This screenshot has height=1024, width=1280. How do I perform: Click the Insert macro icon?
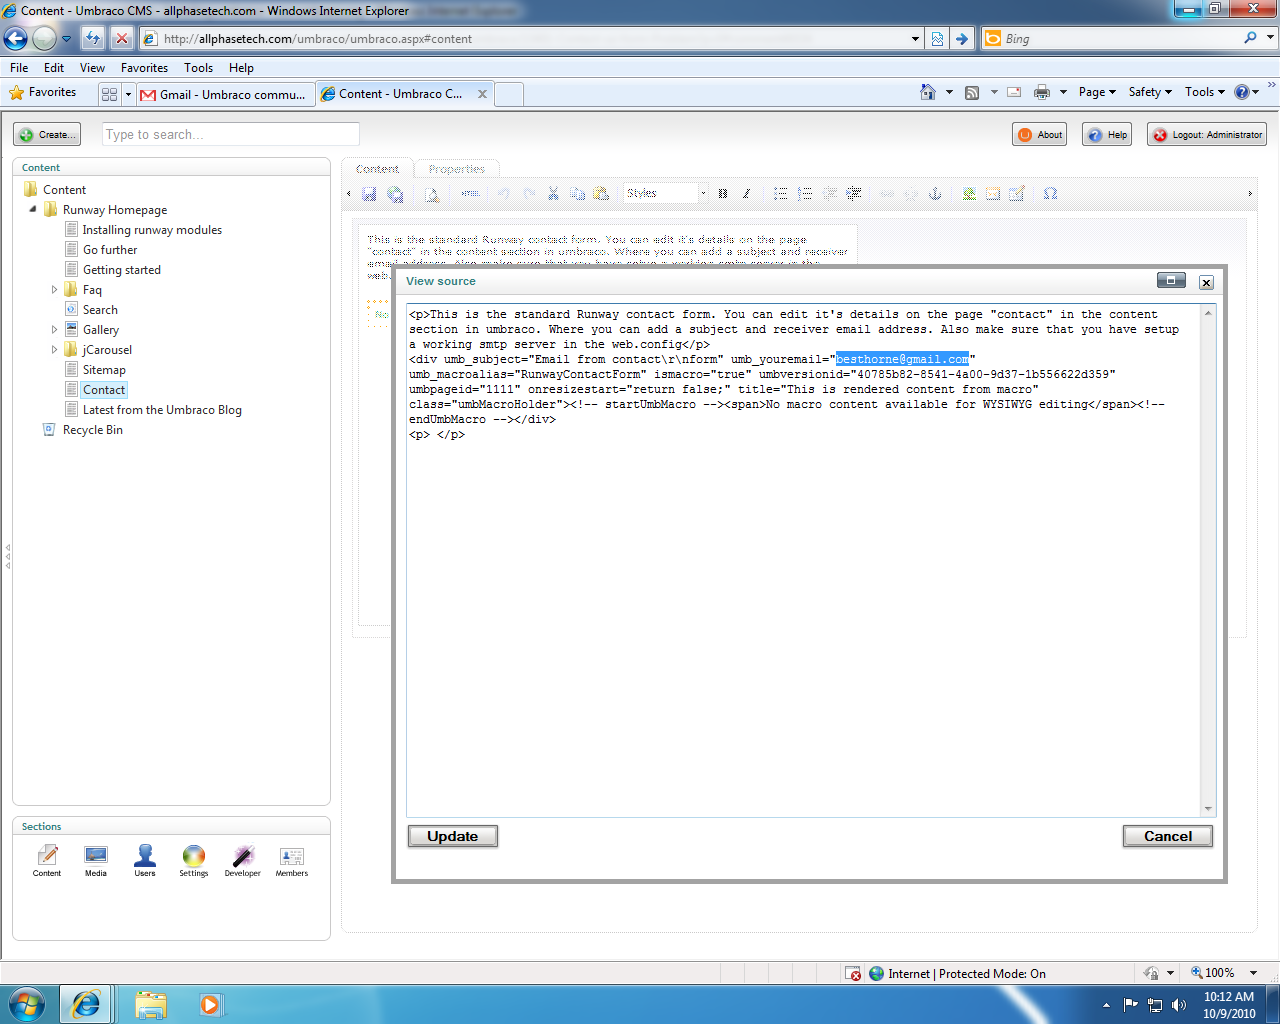coord(993,194)
